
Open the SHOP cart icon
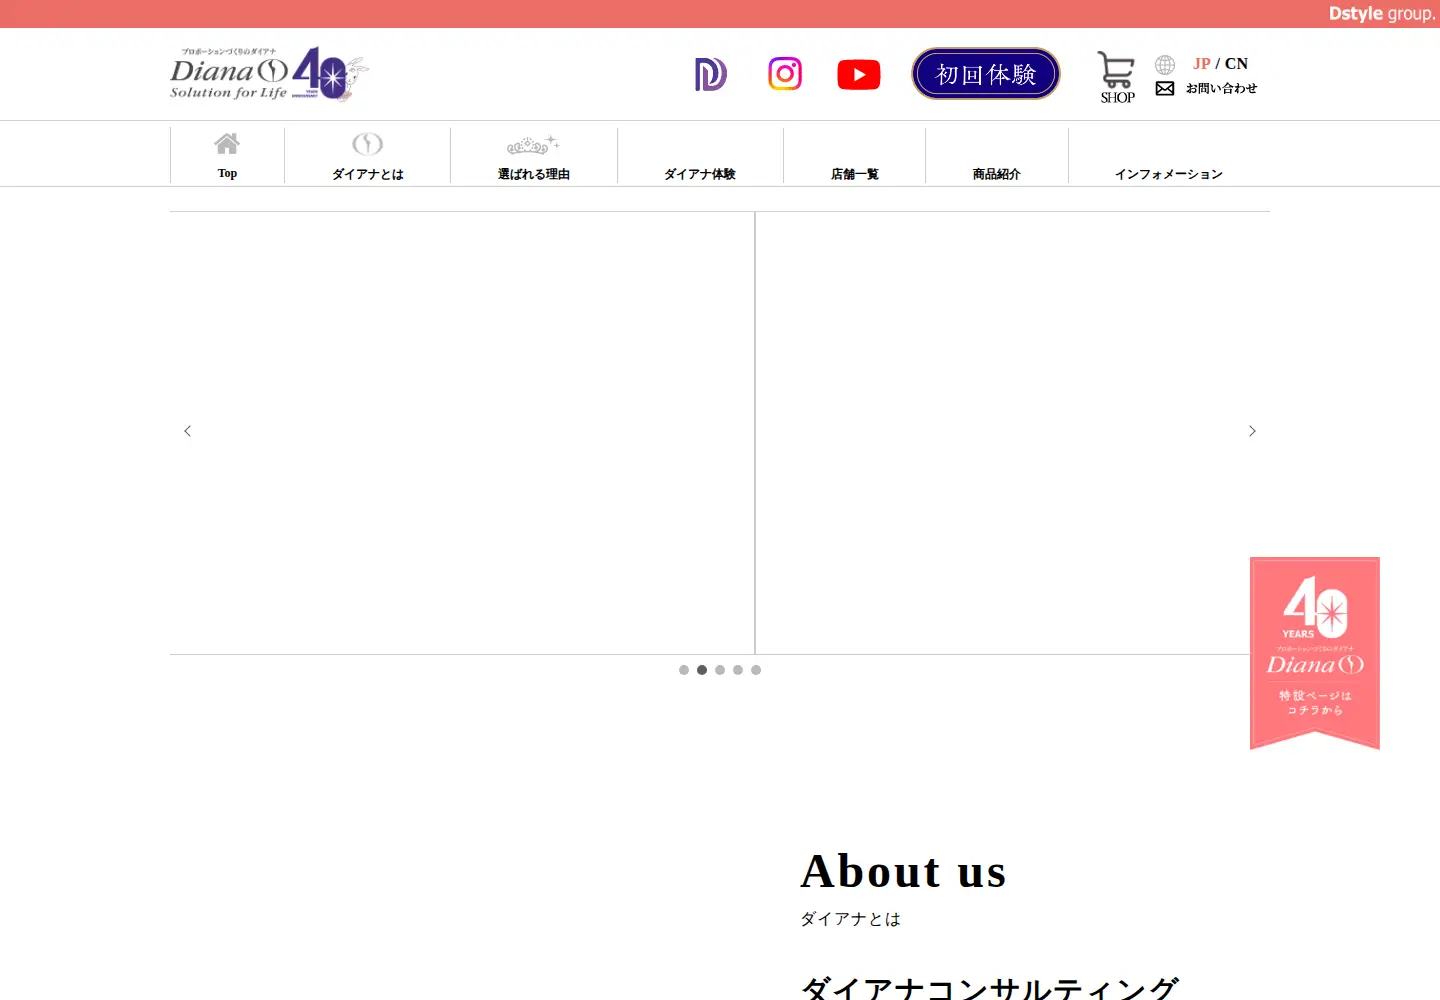point(1117,78)
